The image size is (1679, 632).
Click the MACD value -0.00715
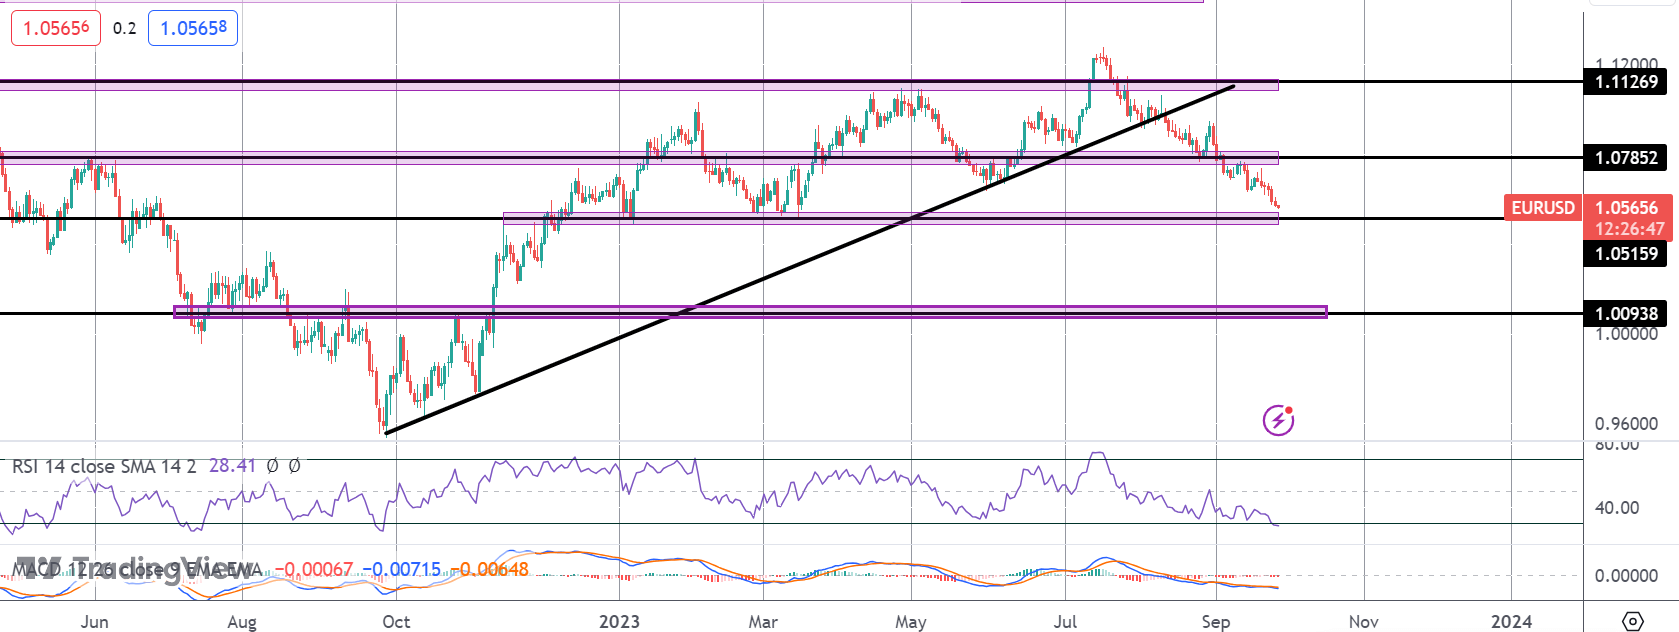401,569
